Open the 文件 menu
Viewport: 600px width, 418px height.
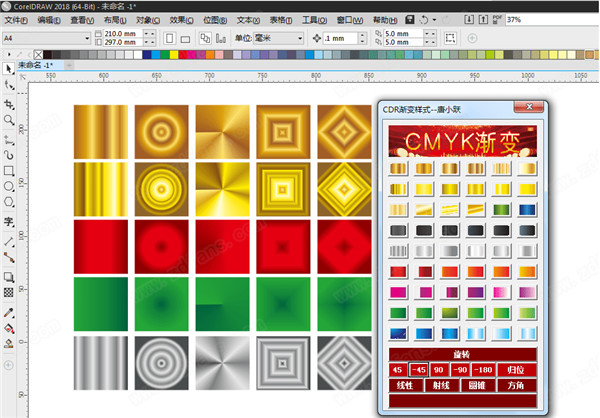pyautogui.click(x=16, y=20)
